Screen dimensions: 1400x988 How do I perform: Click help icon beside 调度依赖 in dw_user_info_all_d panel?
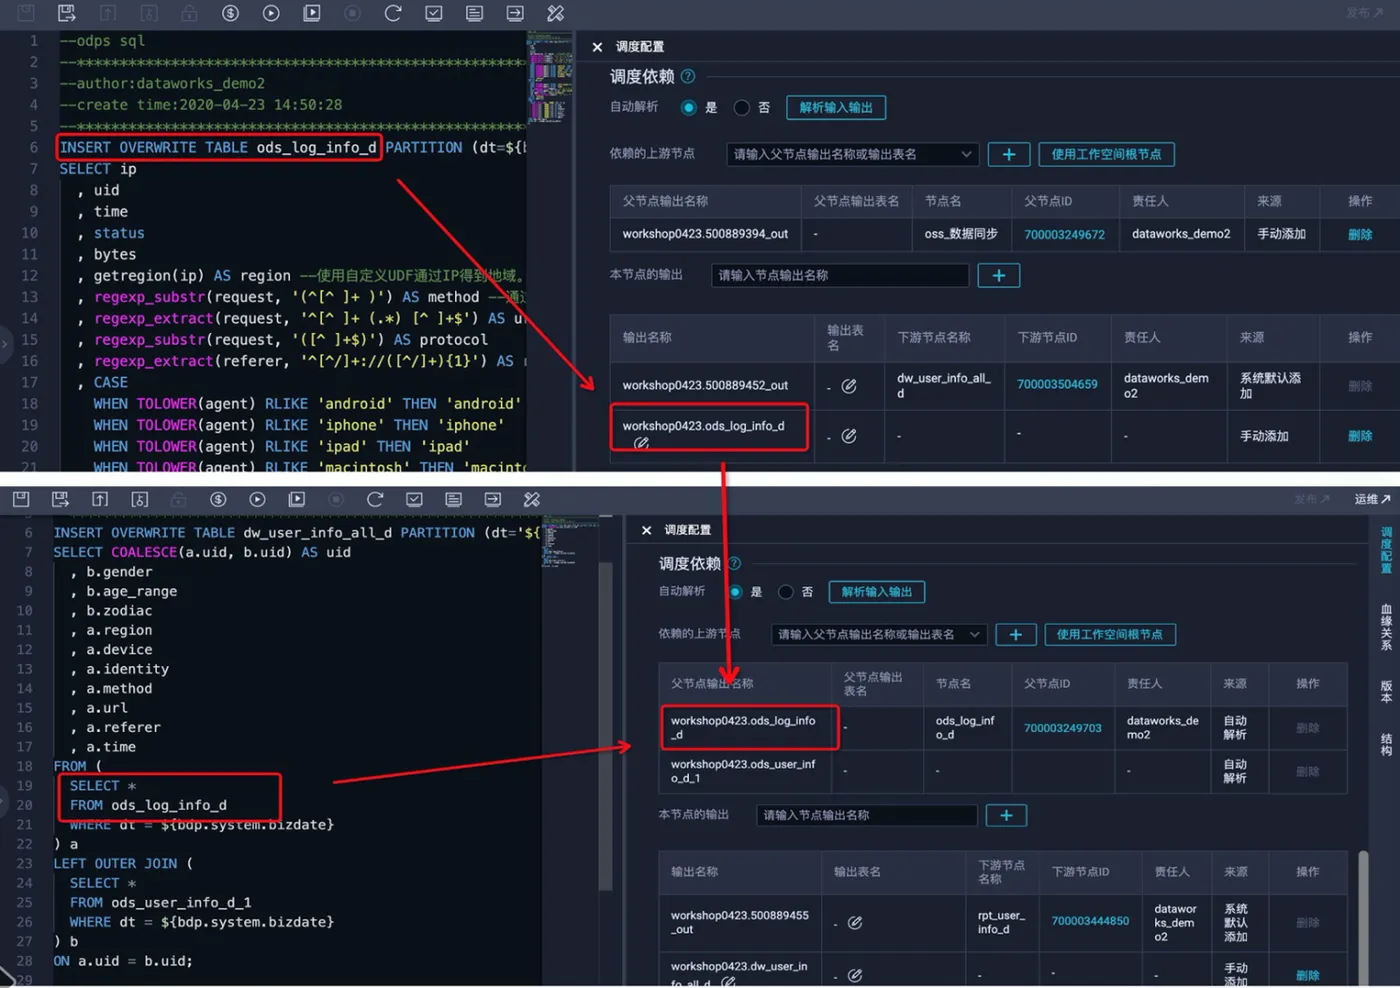734,563
